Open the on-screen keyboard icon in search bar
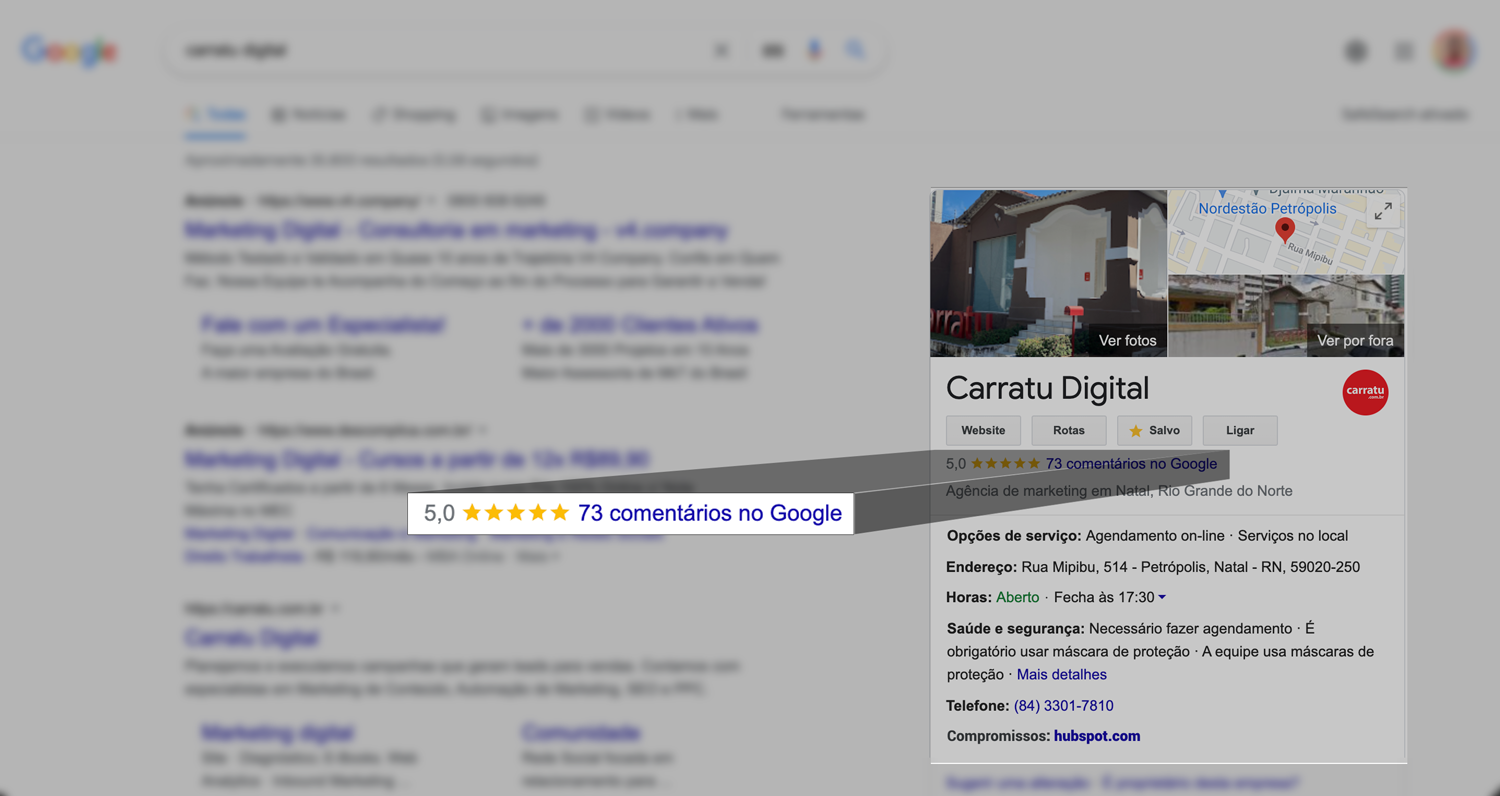Image resolution: width=1500 pixels, height=796 pixels. coord(772,50)
